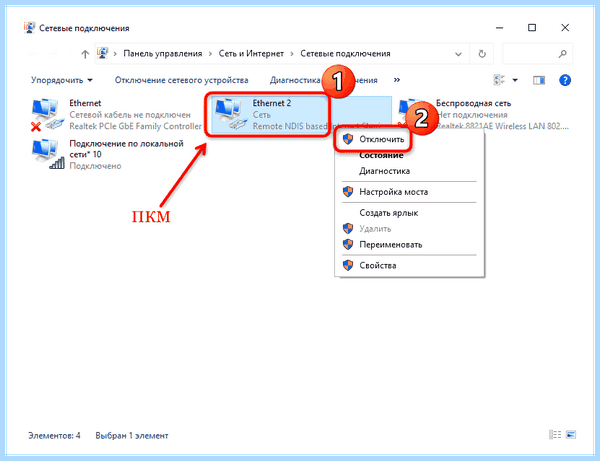Click the shield icon beside Переименовать

348,244
